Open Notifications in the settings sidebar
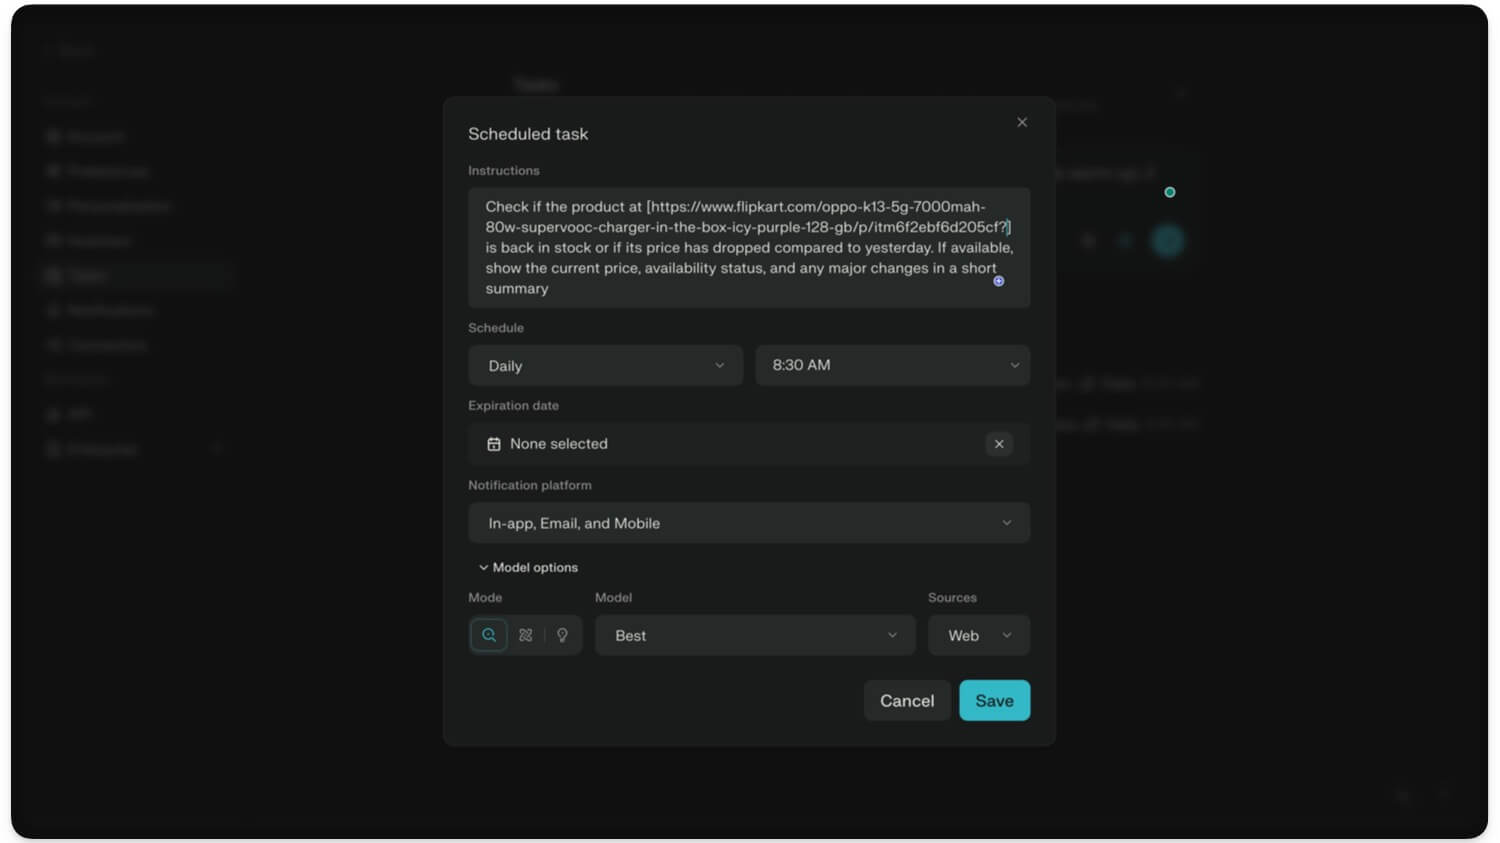The image size is (1500, 843). point(109,311)
